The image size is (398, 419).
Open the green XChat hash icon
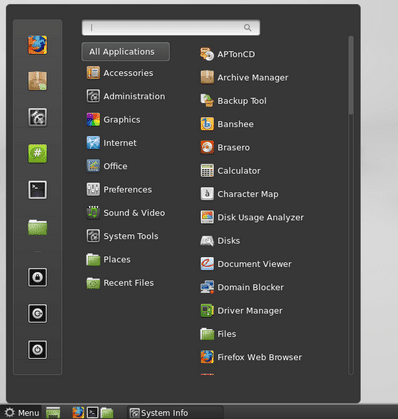point(37,153)
